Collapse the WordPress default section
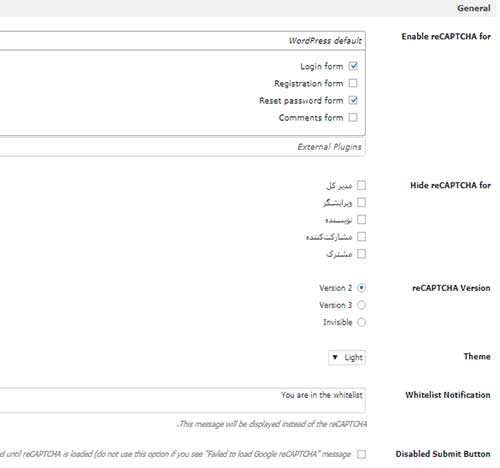Image resolution: width=500 pixels, height=468 pixels. tap(183, 41)
